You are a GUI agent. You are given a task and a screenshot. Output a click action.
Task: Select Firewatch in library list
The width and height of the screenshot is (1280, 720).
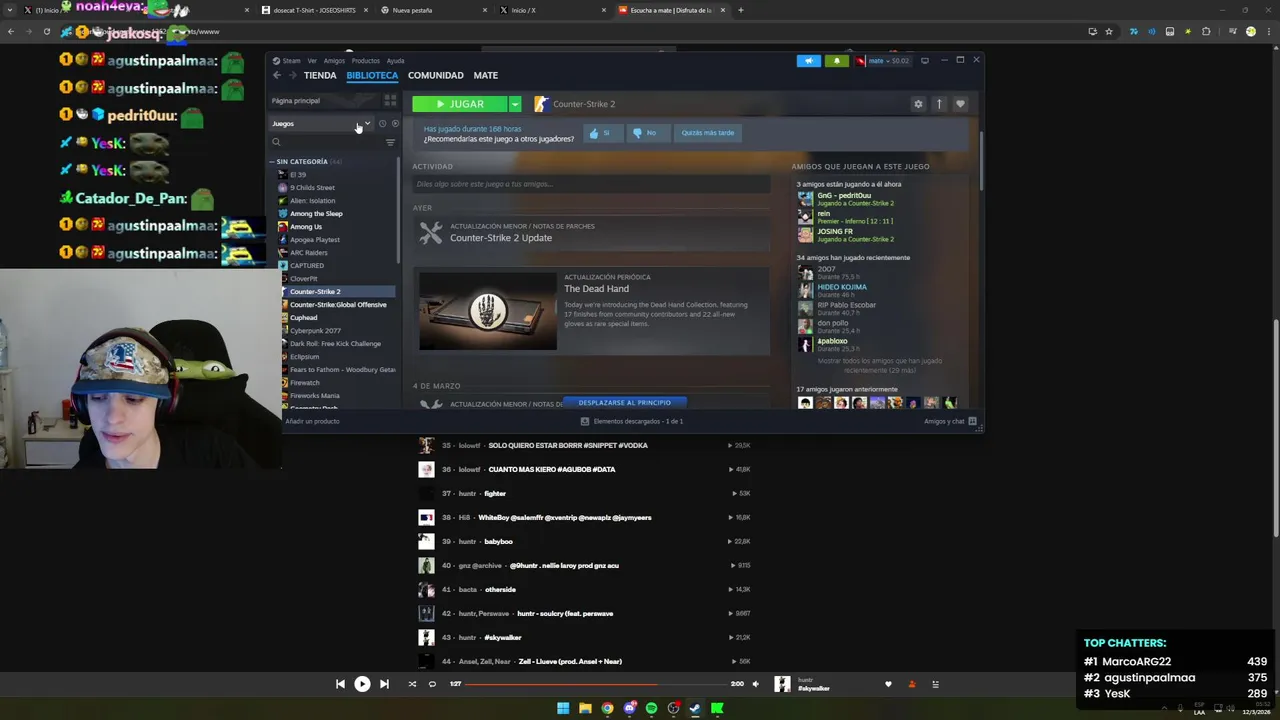click(x=304, y=383)
